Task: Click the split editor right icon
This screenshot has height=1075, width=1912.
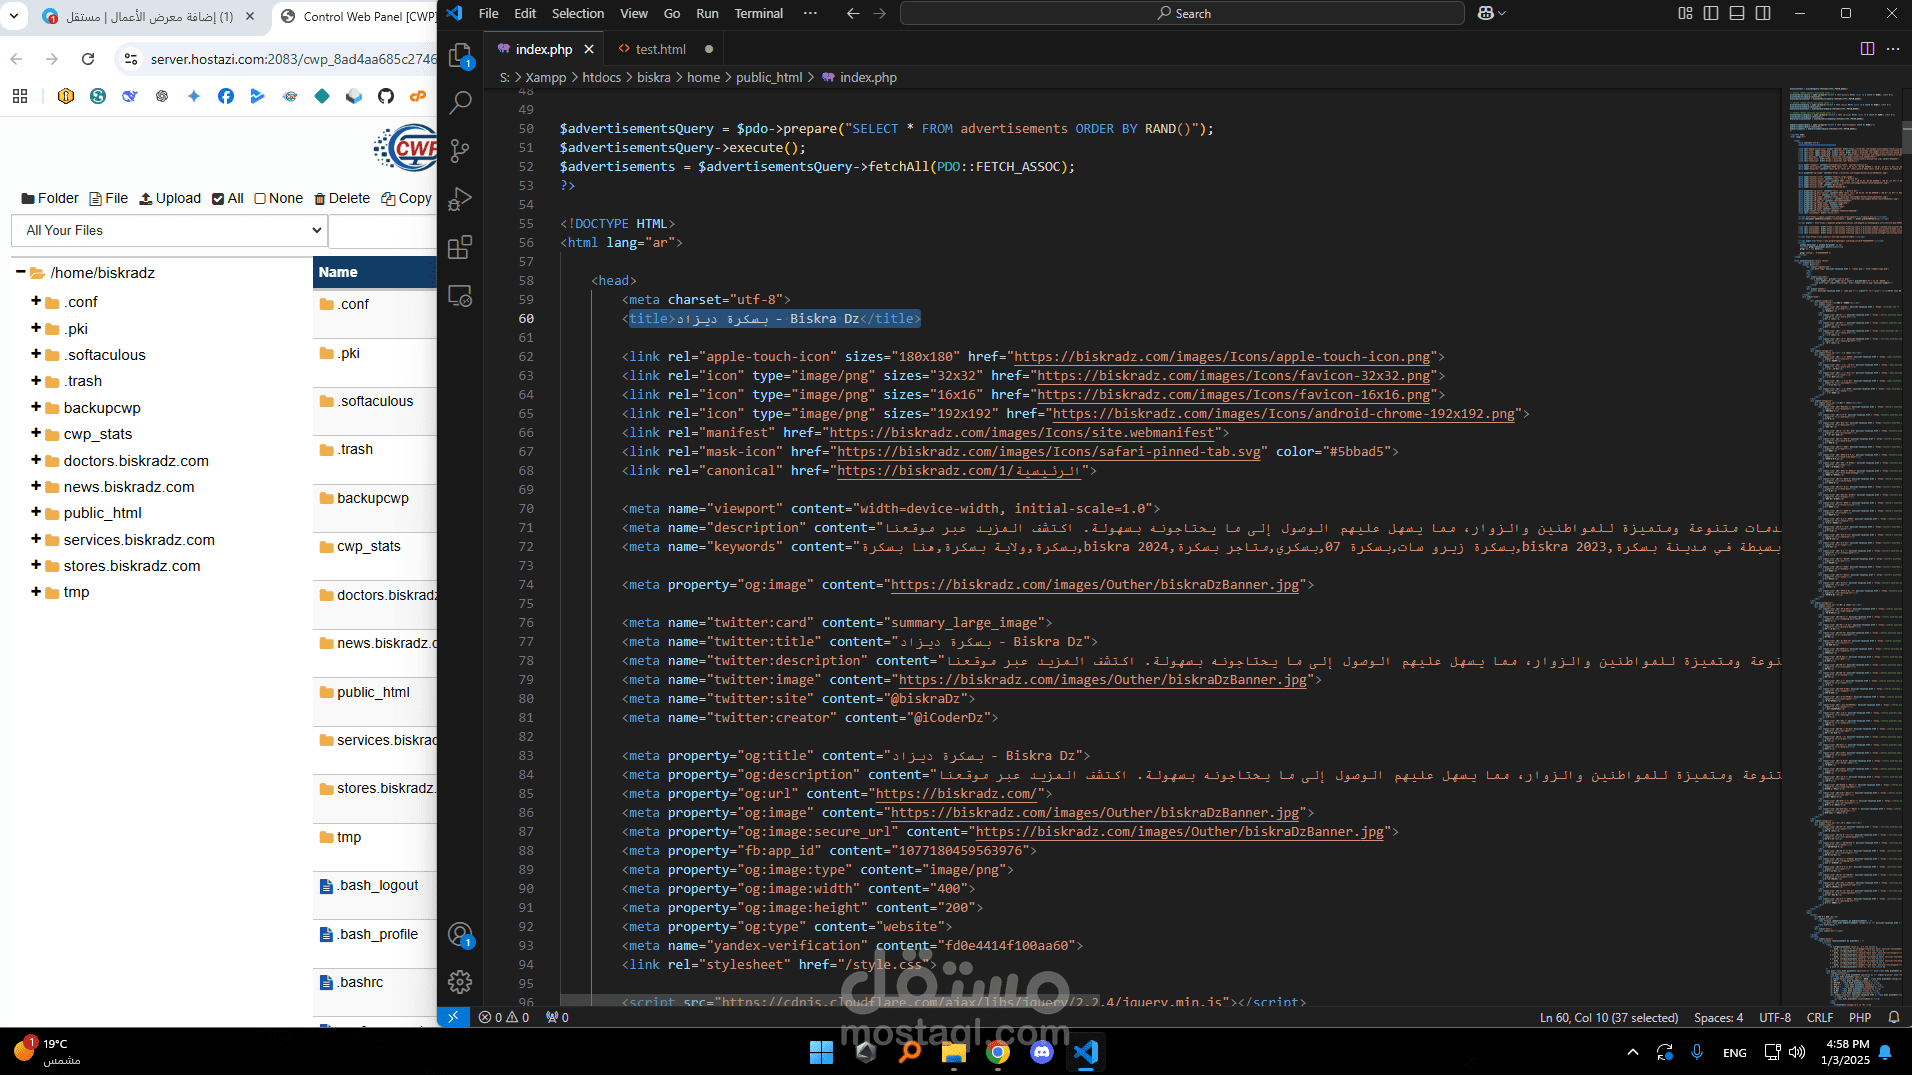Action: [1867, 49]
